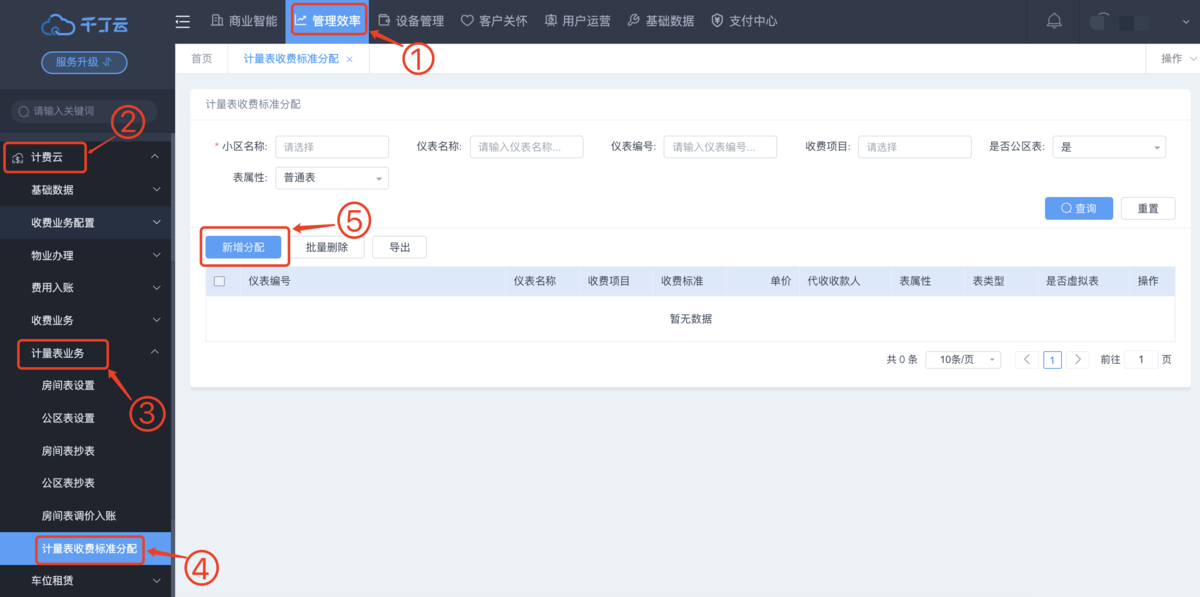This screenshot has height=597, width=1200.
Task: Open 商业智能 top menu
Action: (244, 21)
